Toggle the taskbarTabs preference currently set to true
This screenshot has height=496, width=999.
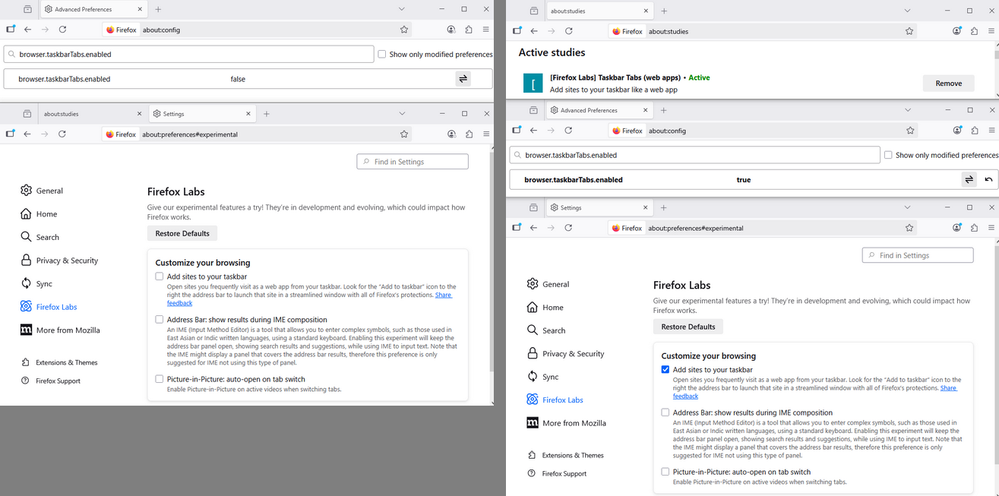(969, 180)
